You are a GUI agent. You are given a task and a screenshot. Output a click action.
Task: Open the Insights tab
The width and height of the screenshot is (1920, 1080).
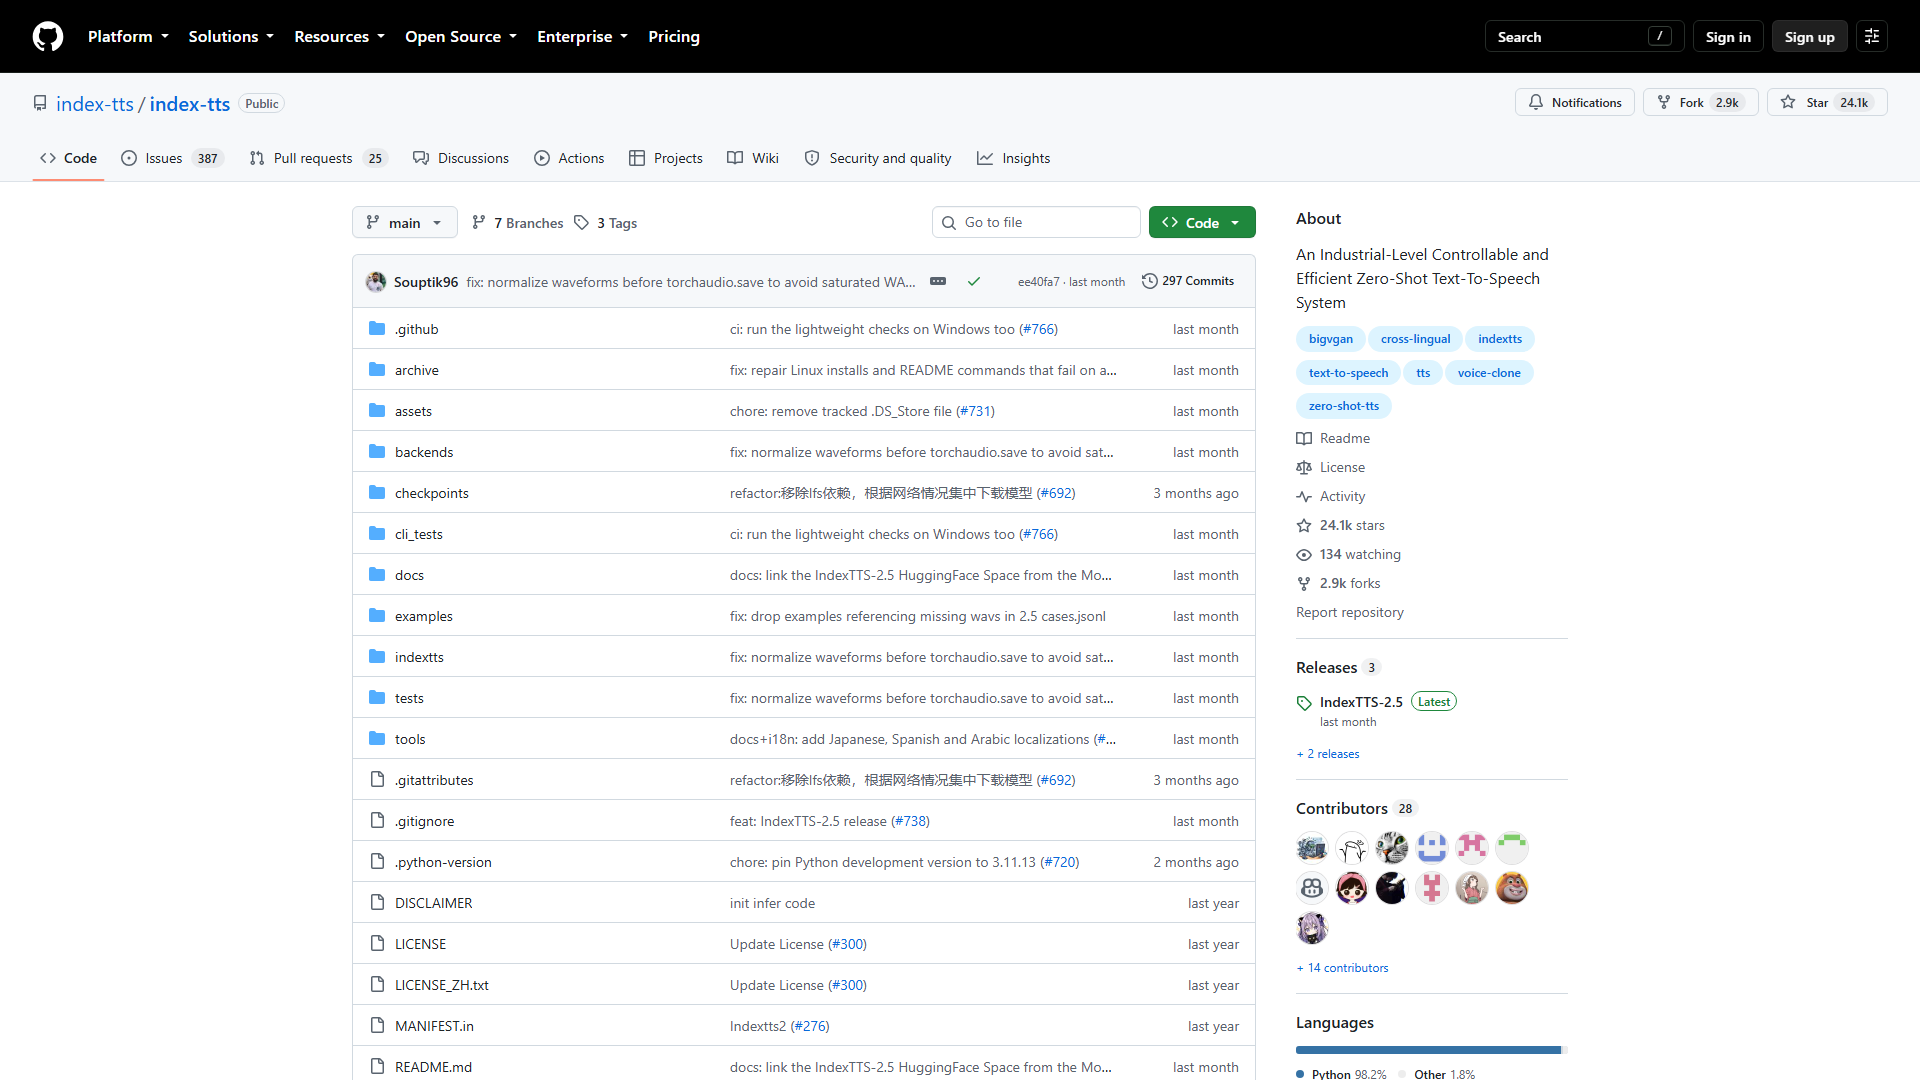coord(1014,158)
